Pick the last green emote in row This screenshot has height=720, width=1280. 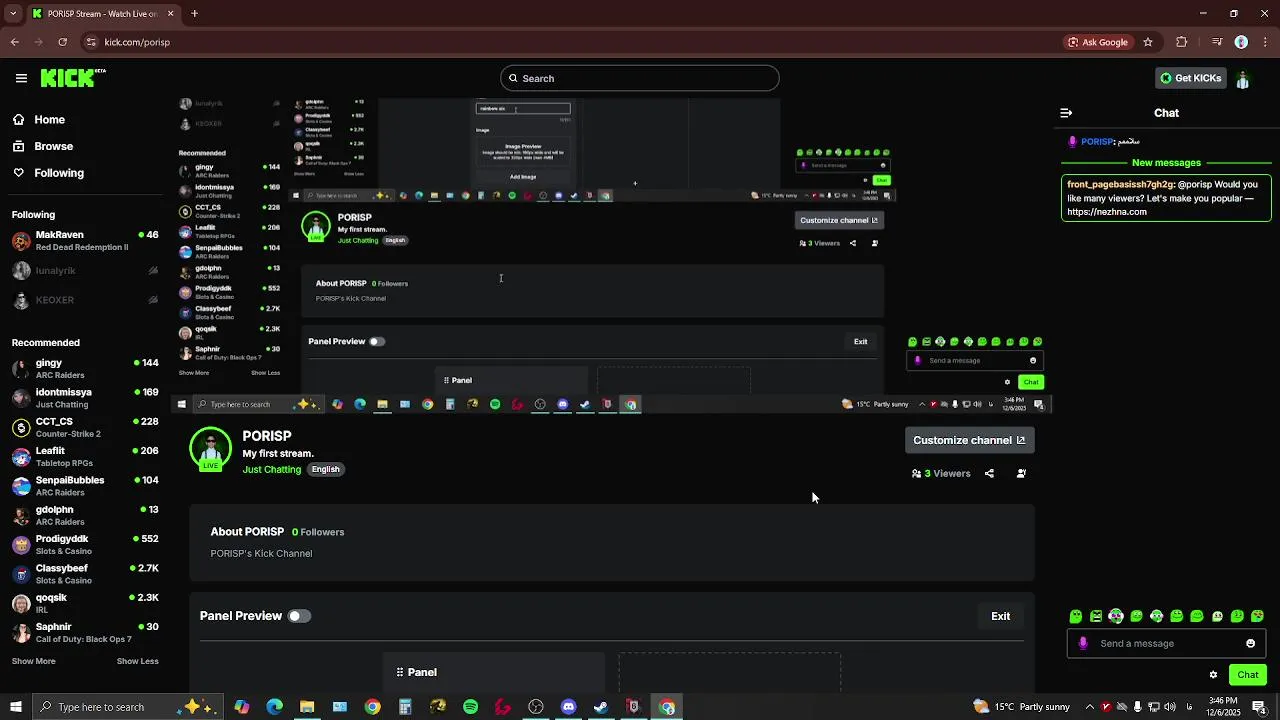[1258, 616]
